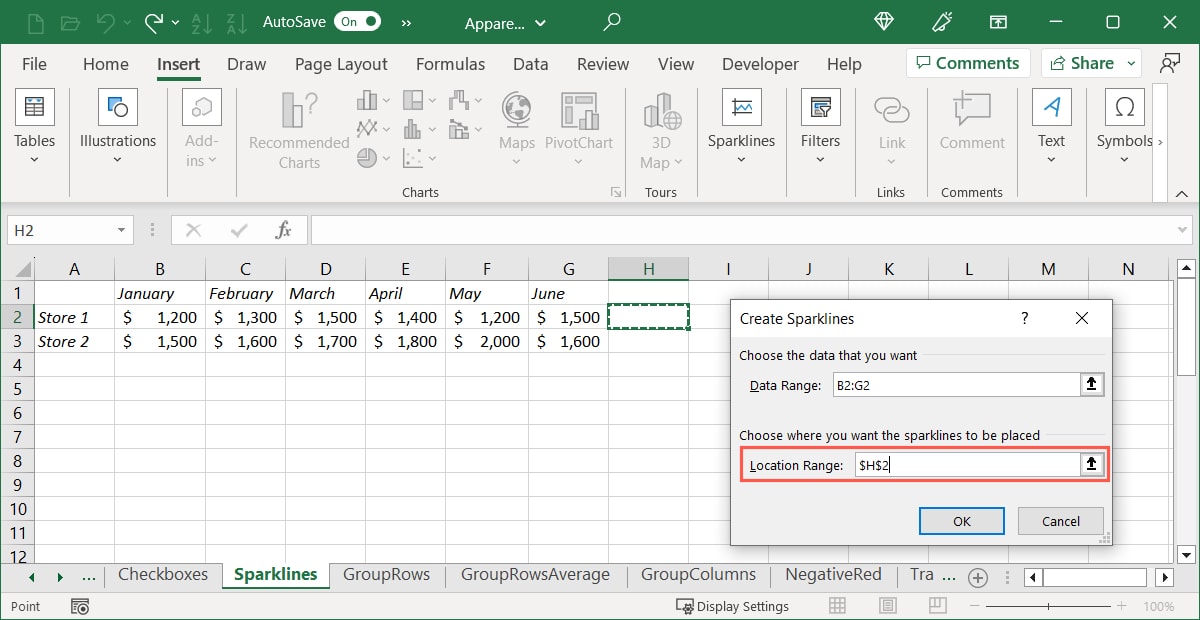This screenshot has height=620, width=1200.
Task: Click OK in the Create Sparklines dialog
Action: pyautogui.click(x=961, y=520)
